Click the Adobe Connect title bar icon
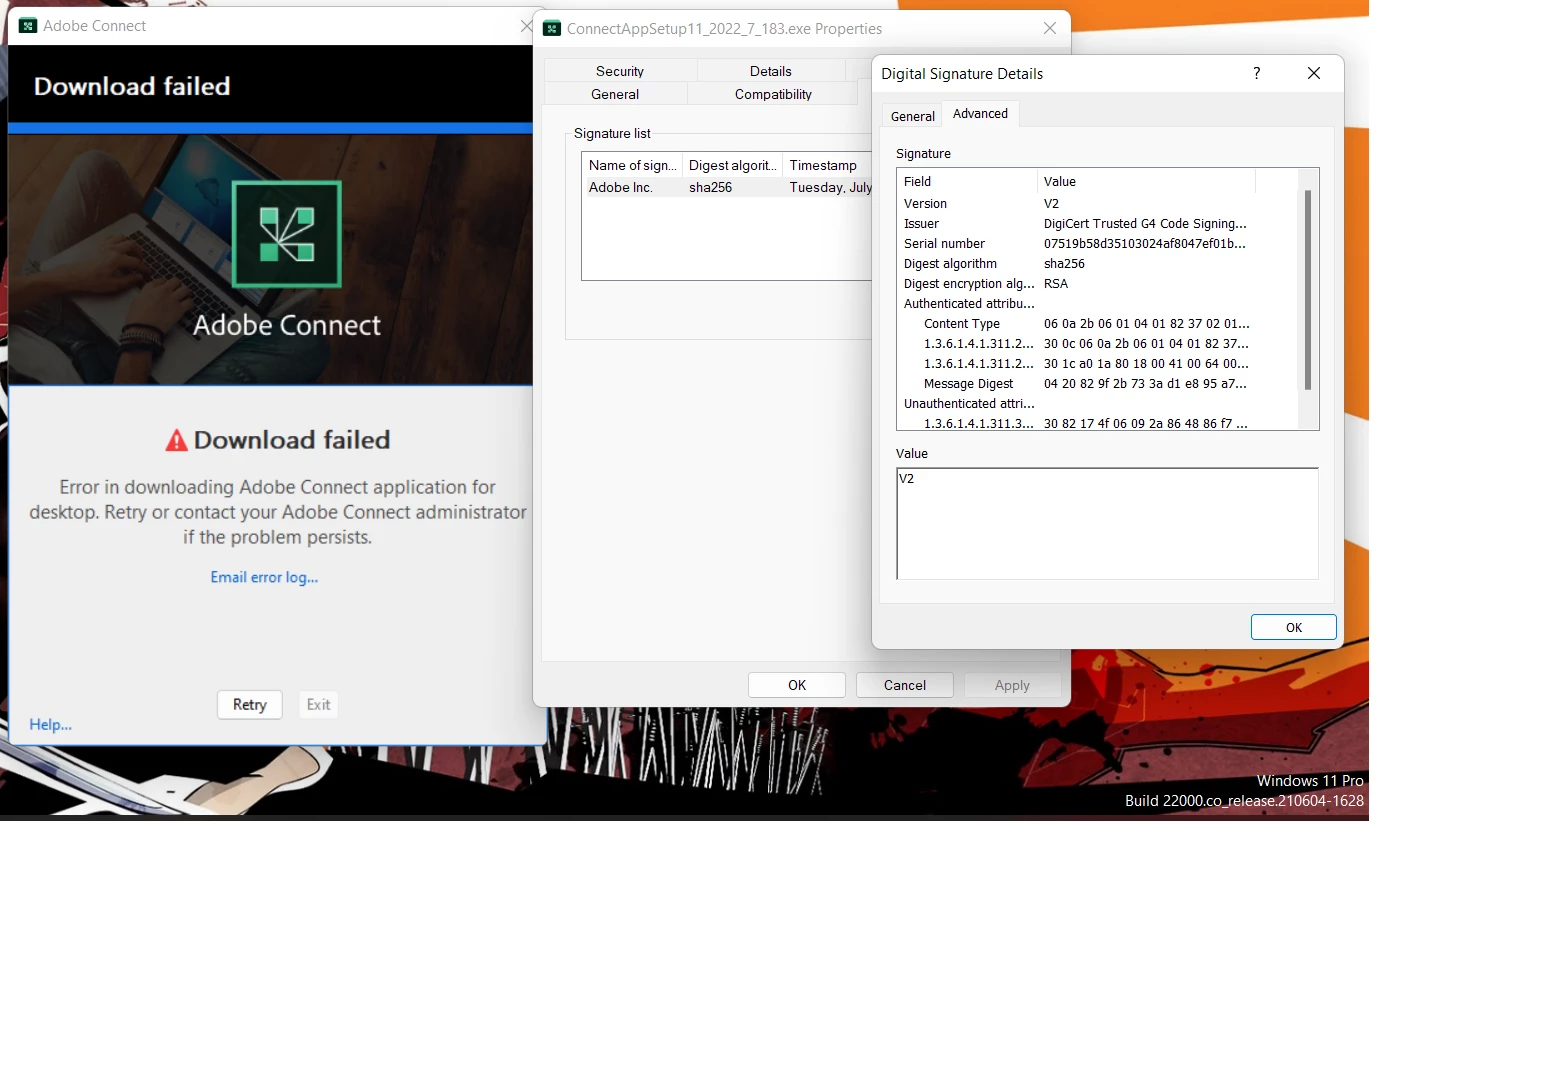This screenshot has width=1566, height=1080. point(28,26)
